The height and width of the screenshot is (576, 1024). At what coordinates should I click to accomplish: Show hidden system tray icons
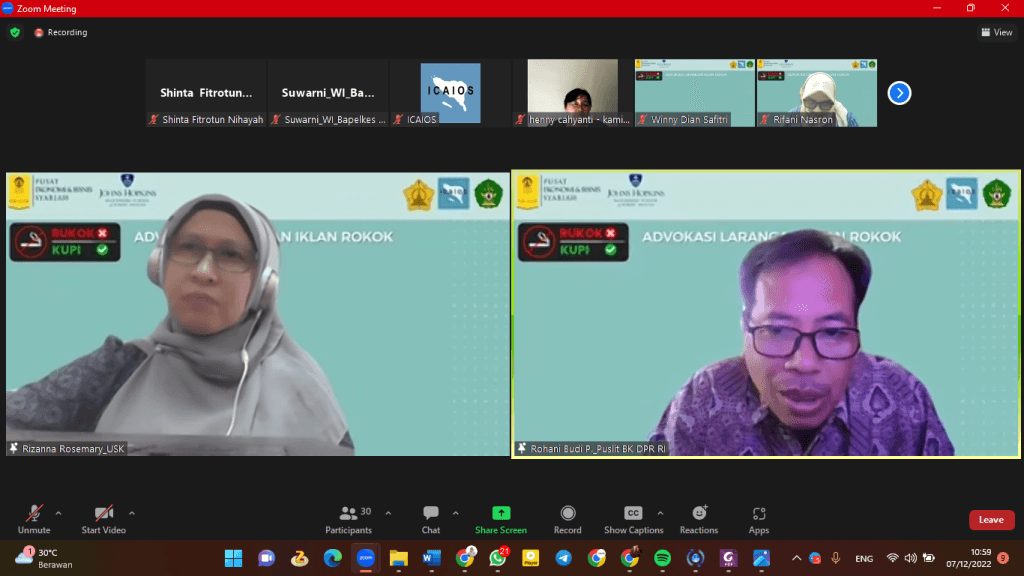pos(796,558)
